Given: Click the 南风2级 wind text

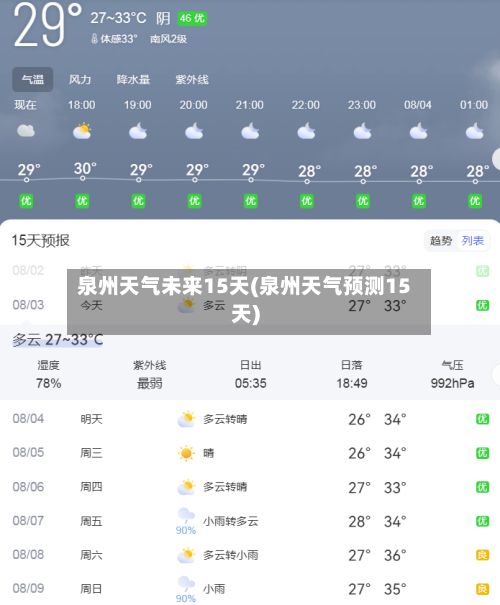Looking at the screenshot, I should tap(169, 39).
